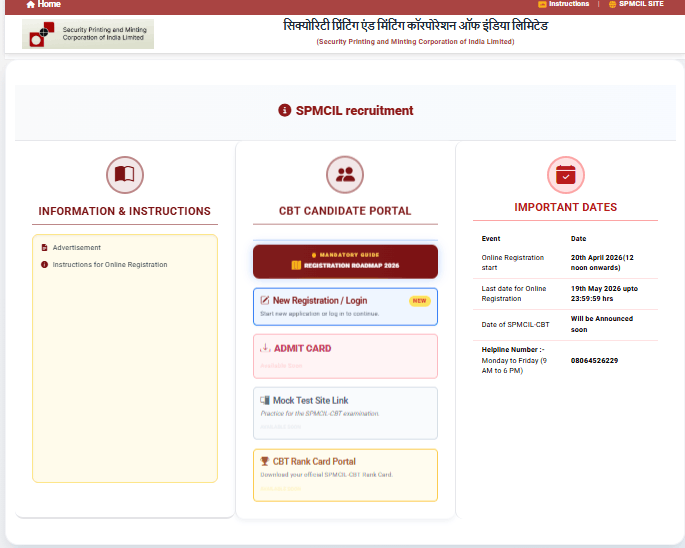Click the SPMCIL logo image

point(88,34)
